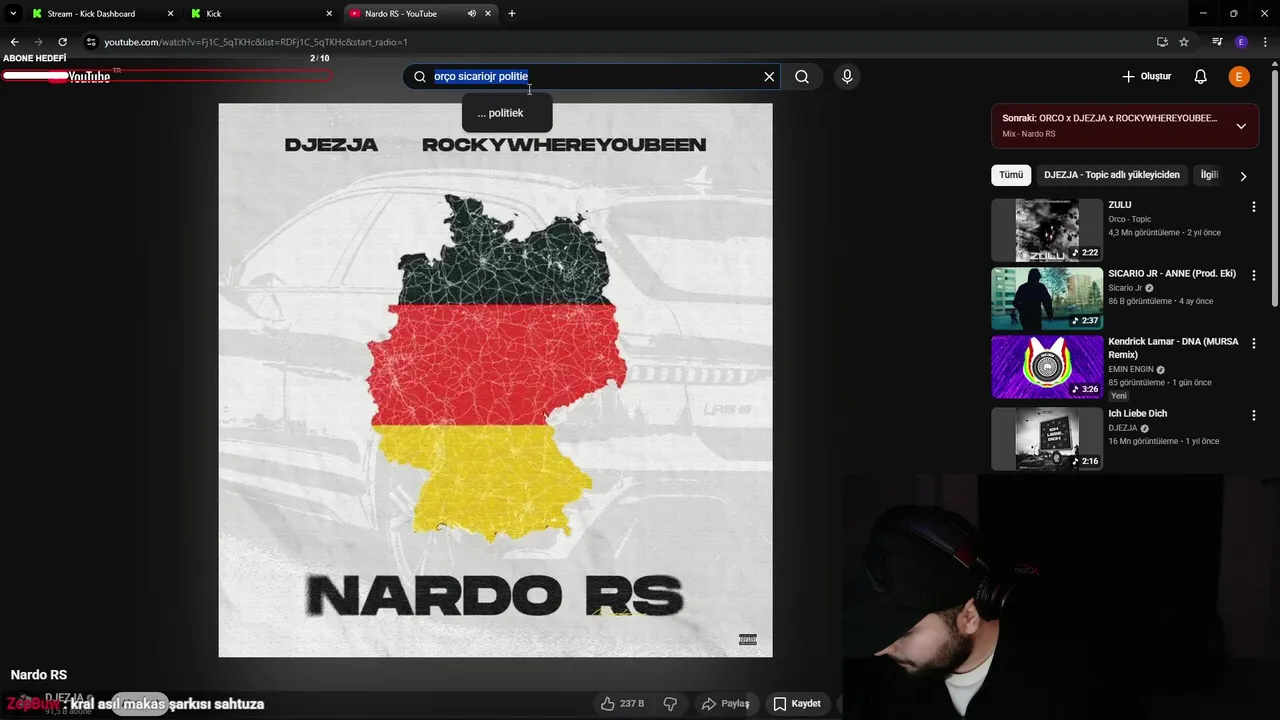
Task: Open the Chrome profile avatar
Action: [1241, 42]
